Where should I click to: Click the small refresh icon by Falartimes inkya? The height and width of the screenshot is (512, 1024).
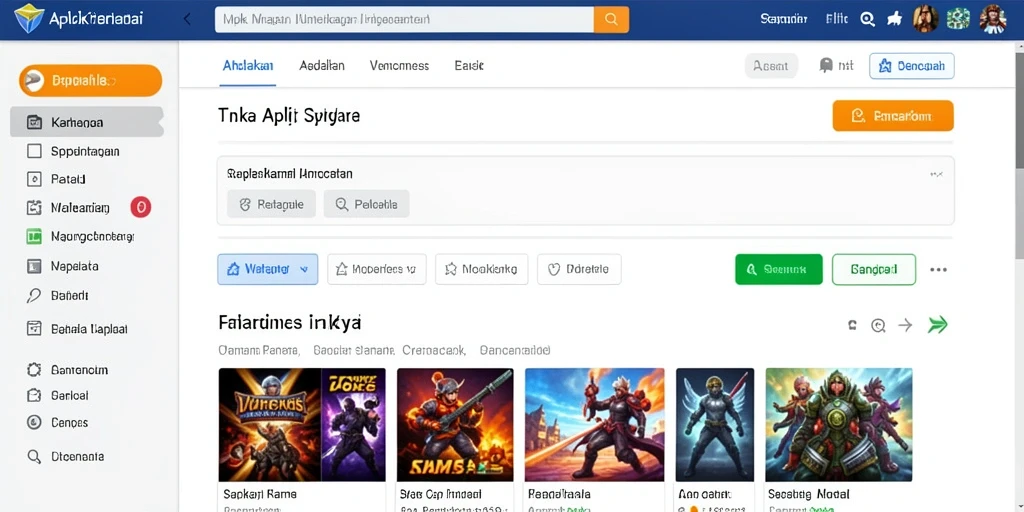(852, 325)
